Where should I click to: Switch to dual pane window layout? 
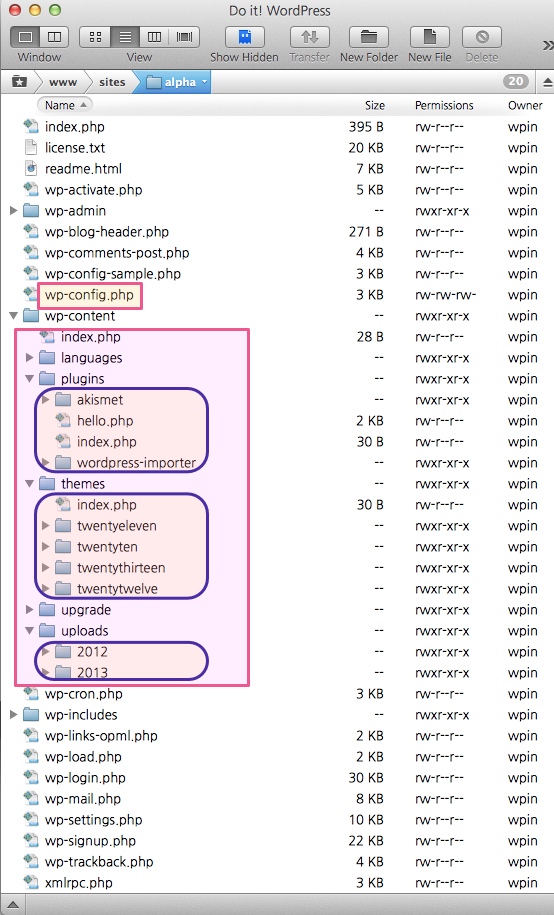pos(54,37)
